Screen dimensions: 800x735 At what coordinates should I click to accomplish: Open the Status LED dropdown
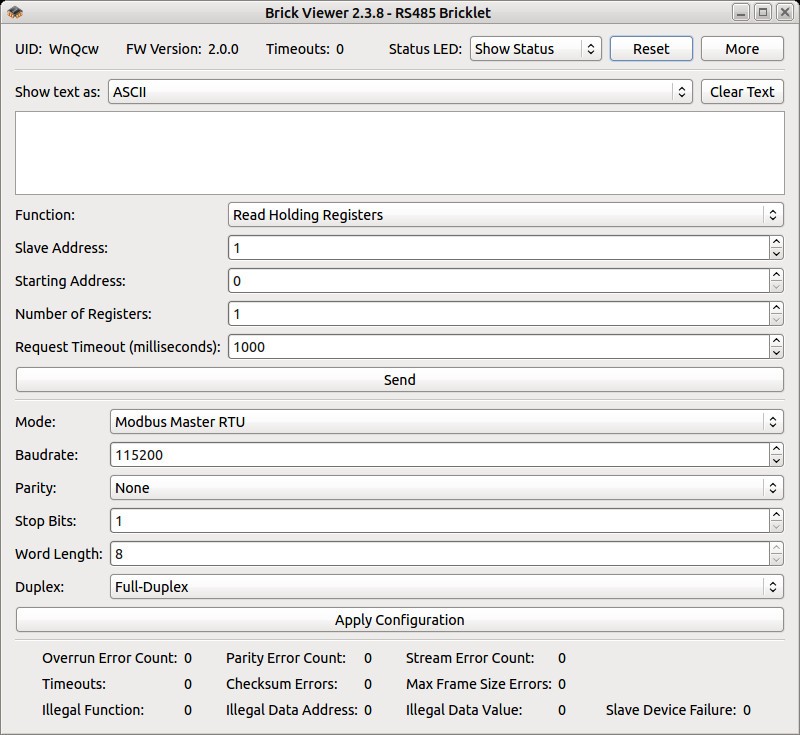click(x=535, y=49)
